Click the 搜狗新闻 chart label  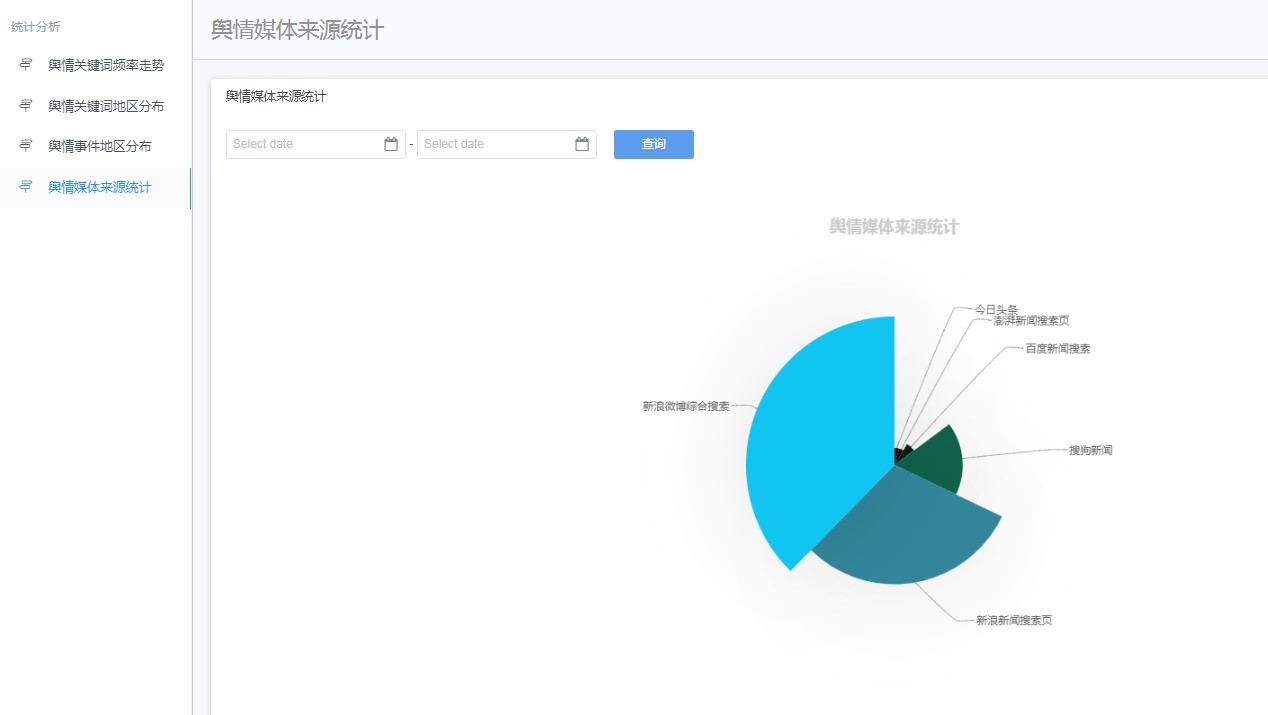click(x=1091, y=450)
